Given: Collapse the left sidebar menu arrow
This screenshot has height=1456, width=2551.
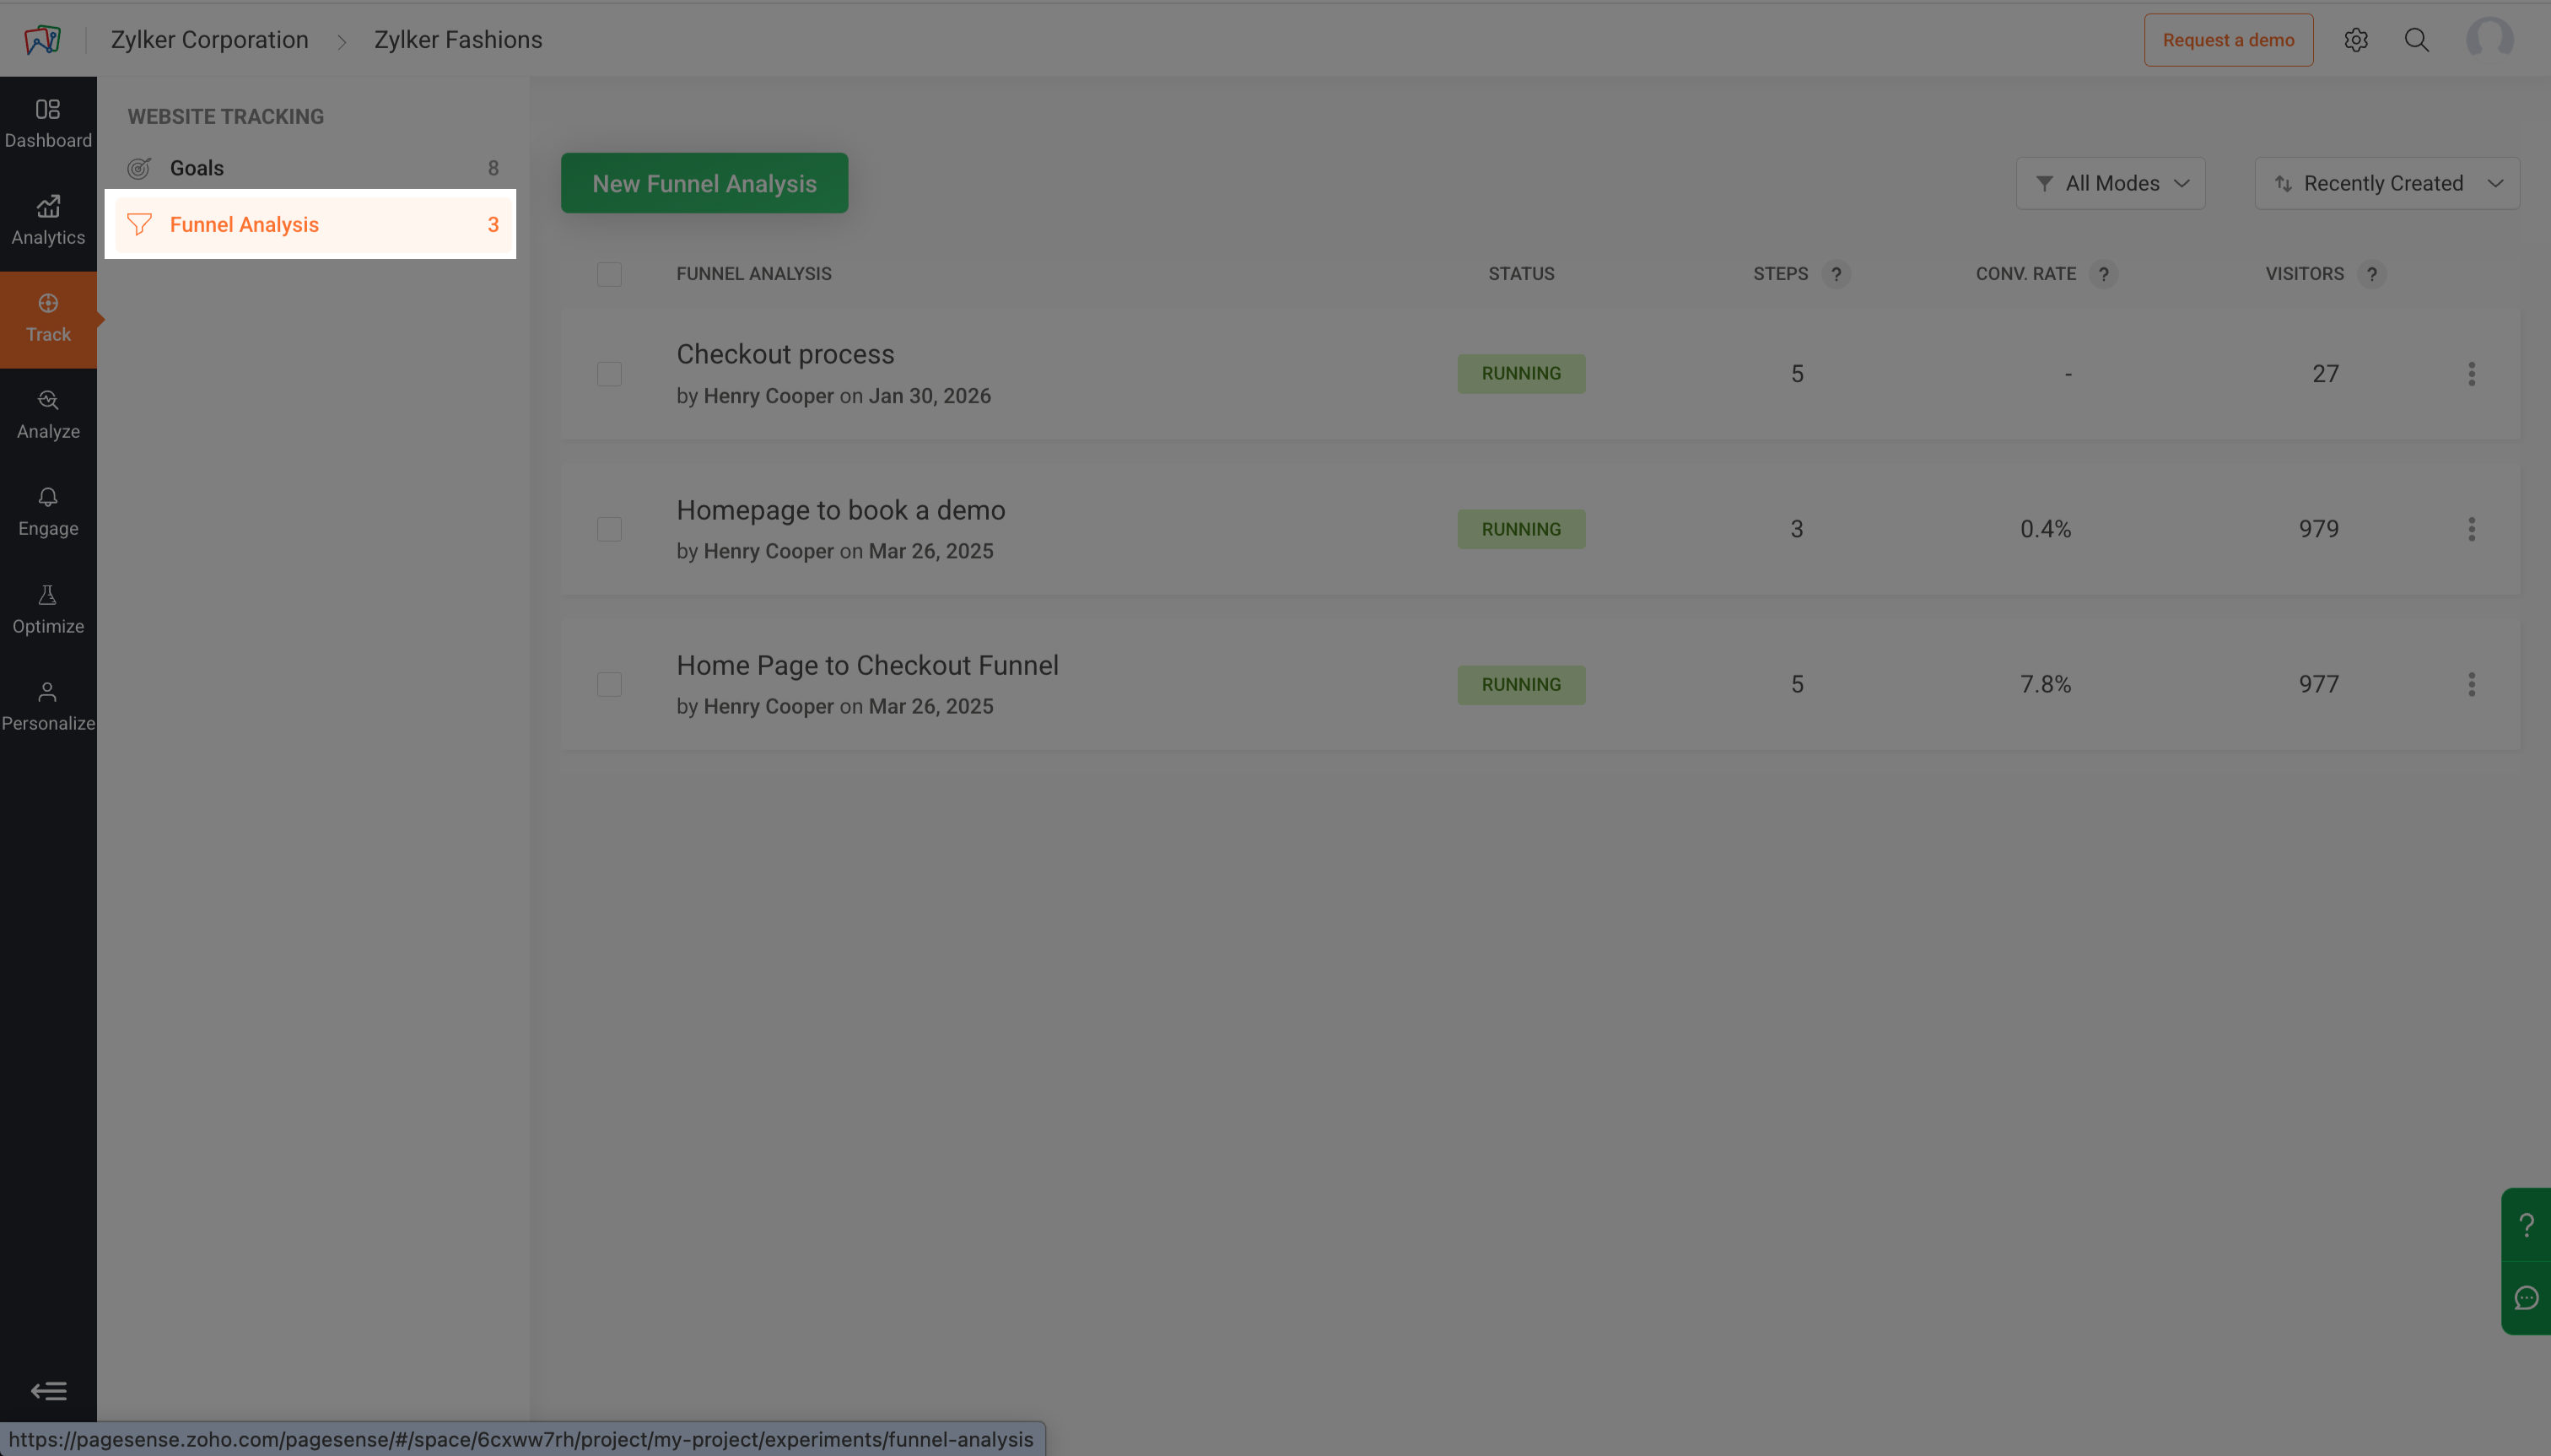Looking at the screenshot, I should click(x=48, y=1390).
